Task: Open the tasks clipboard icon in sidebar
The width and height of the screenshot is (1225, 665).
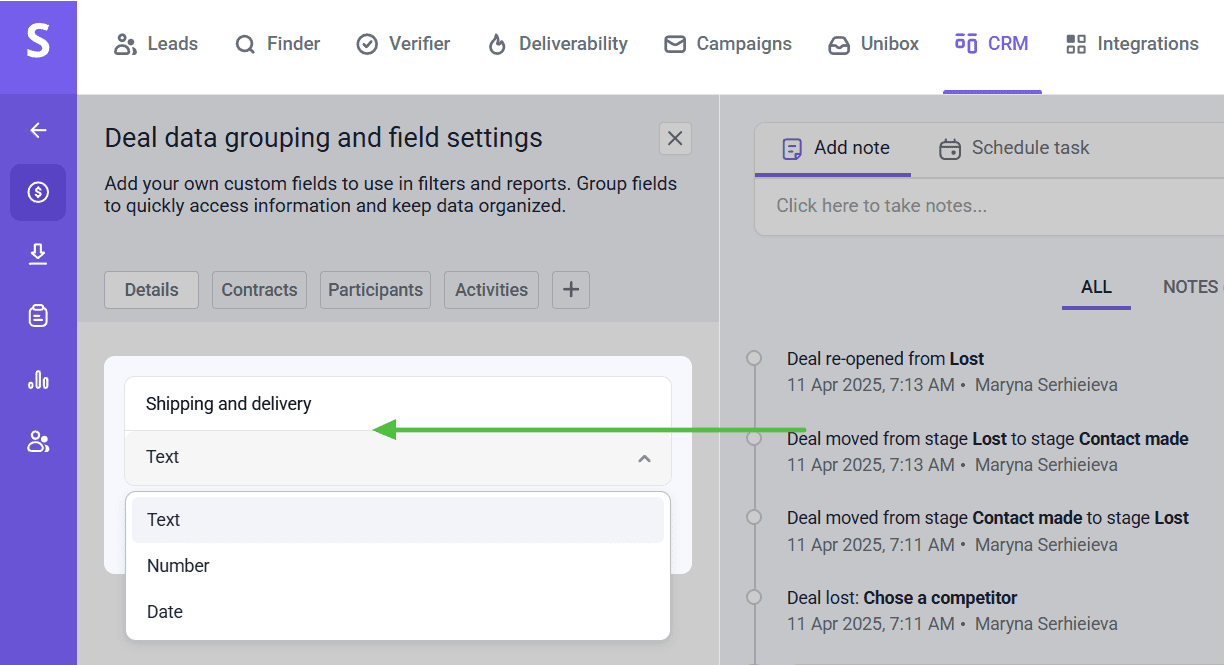Action: tap(38, 317)
